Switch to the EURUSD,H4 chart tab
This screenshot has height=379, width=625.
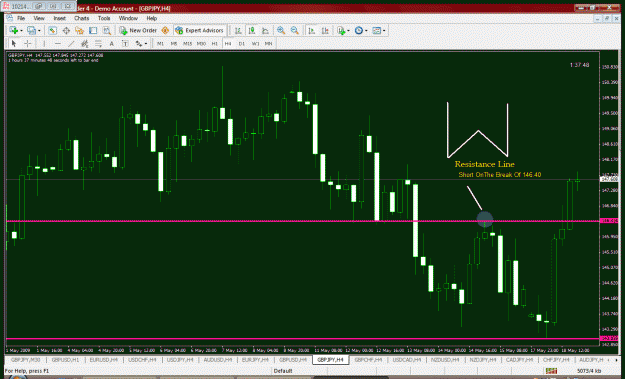[x=103, y=360]
